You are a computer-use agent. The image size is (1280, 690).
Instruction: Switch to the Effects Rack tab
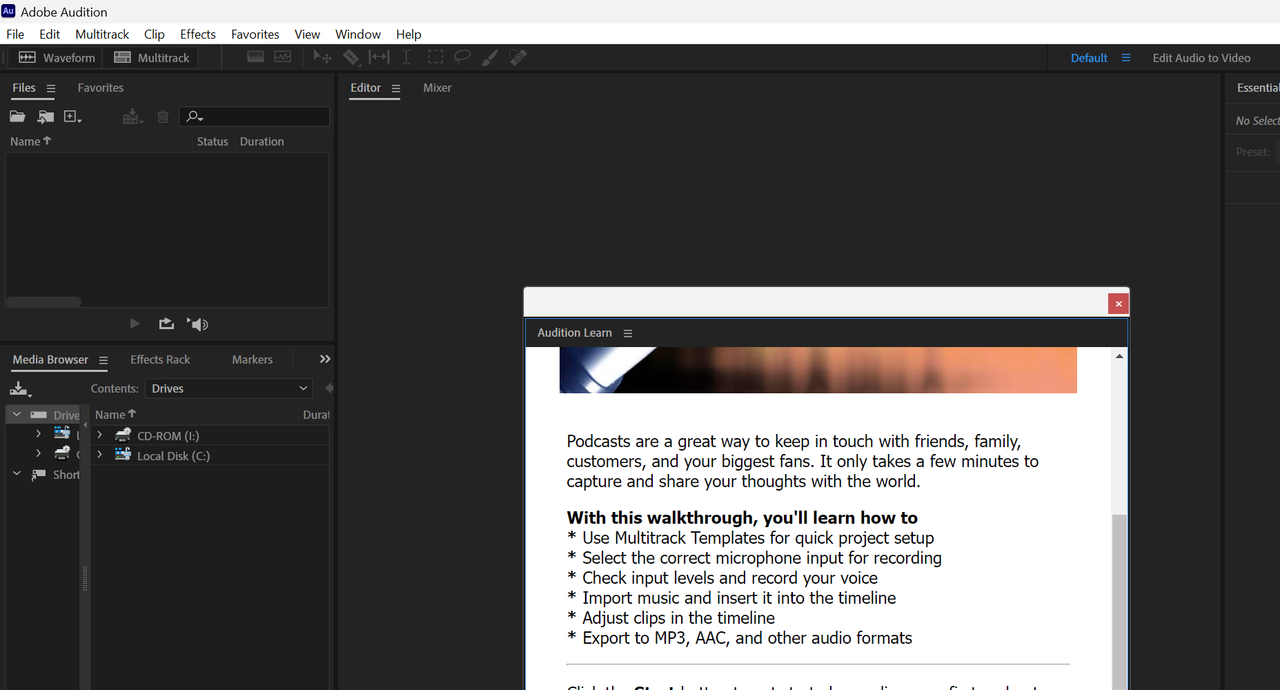click(x=160, y=360)
